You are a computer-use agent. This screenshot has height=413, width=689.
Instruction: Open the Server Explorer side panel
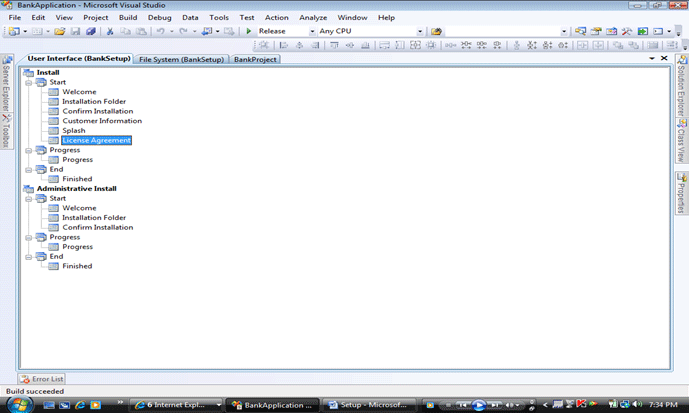tap(6, 84)
